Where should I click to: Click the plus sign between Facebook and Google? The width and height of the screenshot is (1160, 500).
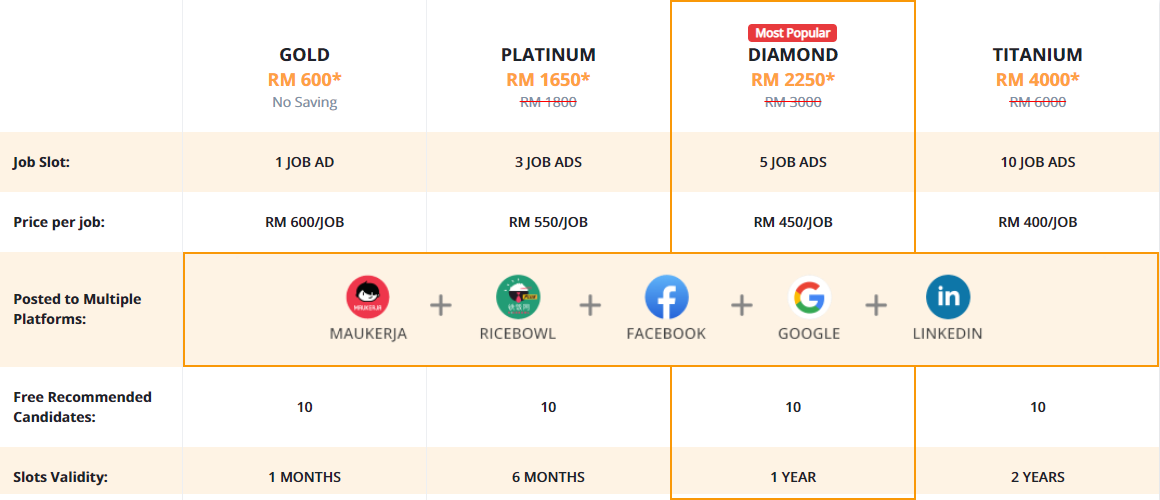(741, 304)
